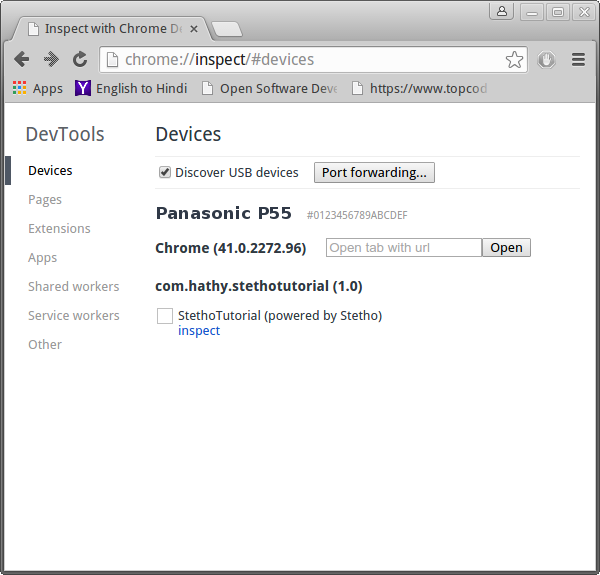Screen dimensions: 600x575
Task: Open a new tab with the blank tab button
Action: [x=227, y=29]
